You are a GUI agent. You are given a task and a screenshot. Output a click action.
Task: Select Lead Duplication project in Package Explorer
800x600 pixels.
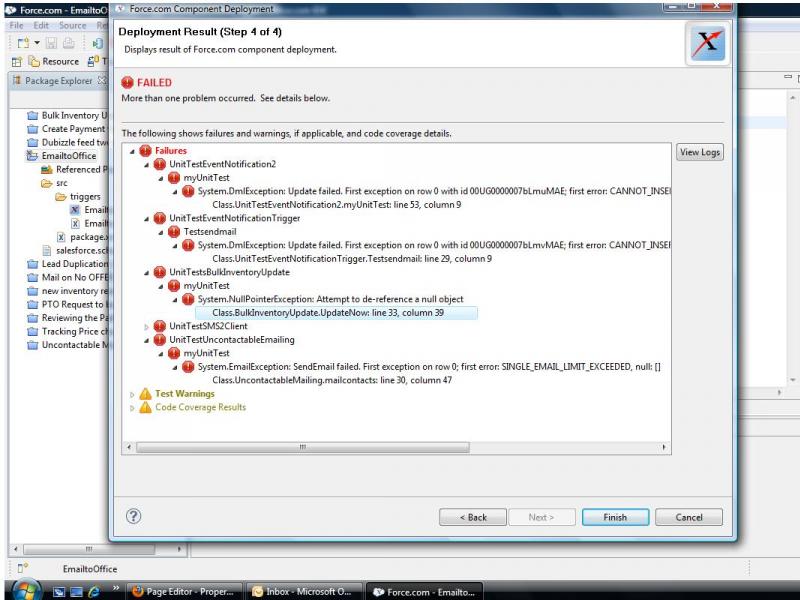click(x=67, y=264)
